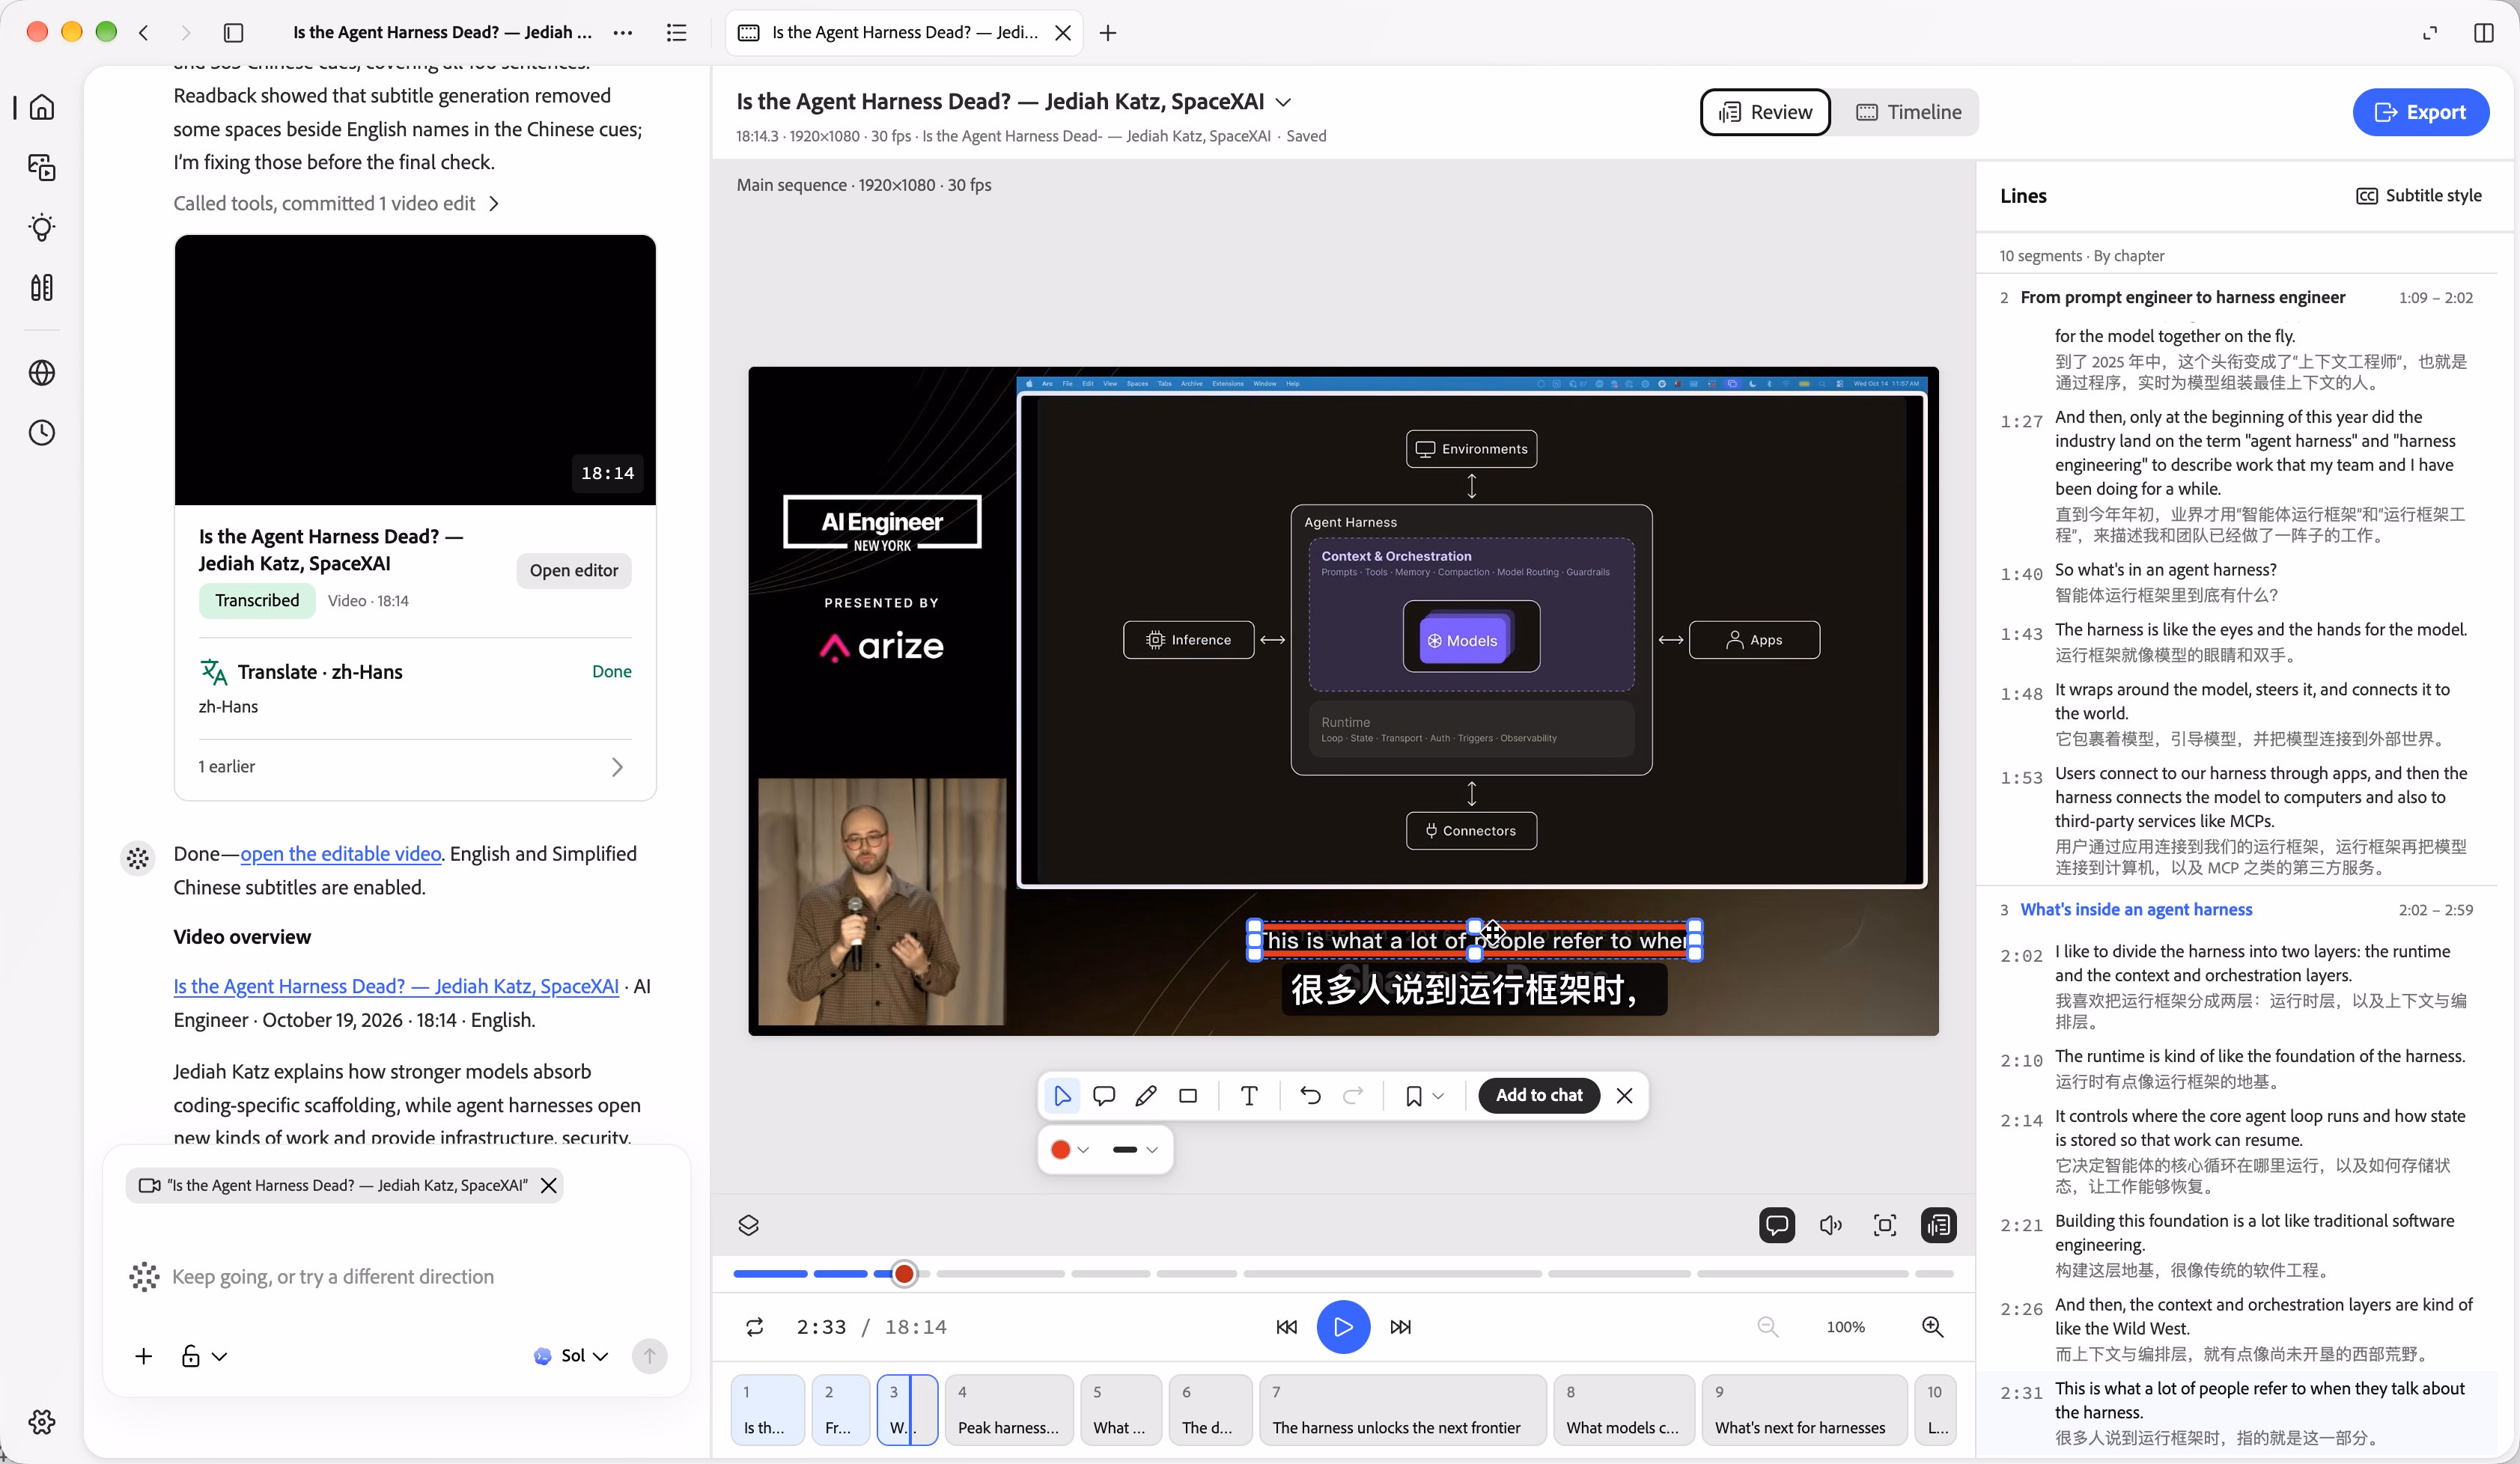This screenshot has height=1464, width=2520.
Task: Click the lightbulb ideas icon in sidebar
Action: coord(42,227)
